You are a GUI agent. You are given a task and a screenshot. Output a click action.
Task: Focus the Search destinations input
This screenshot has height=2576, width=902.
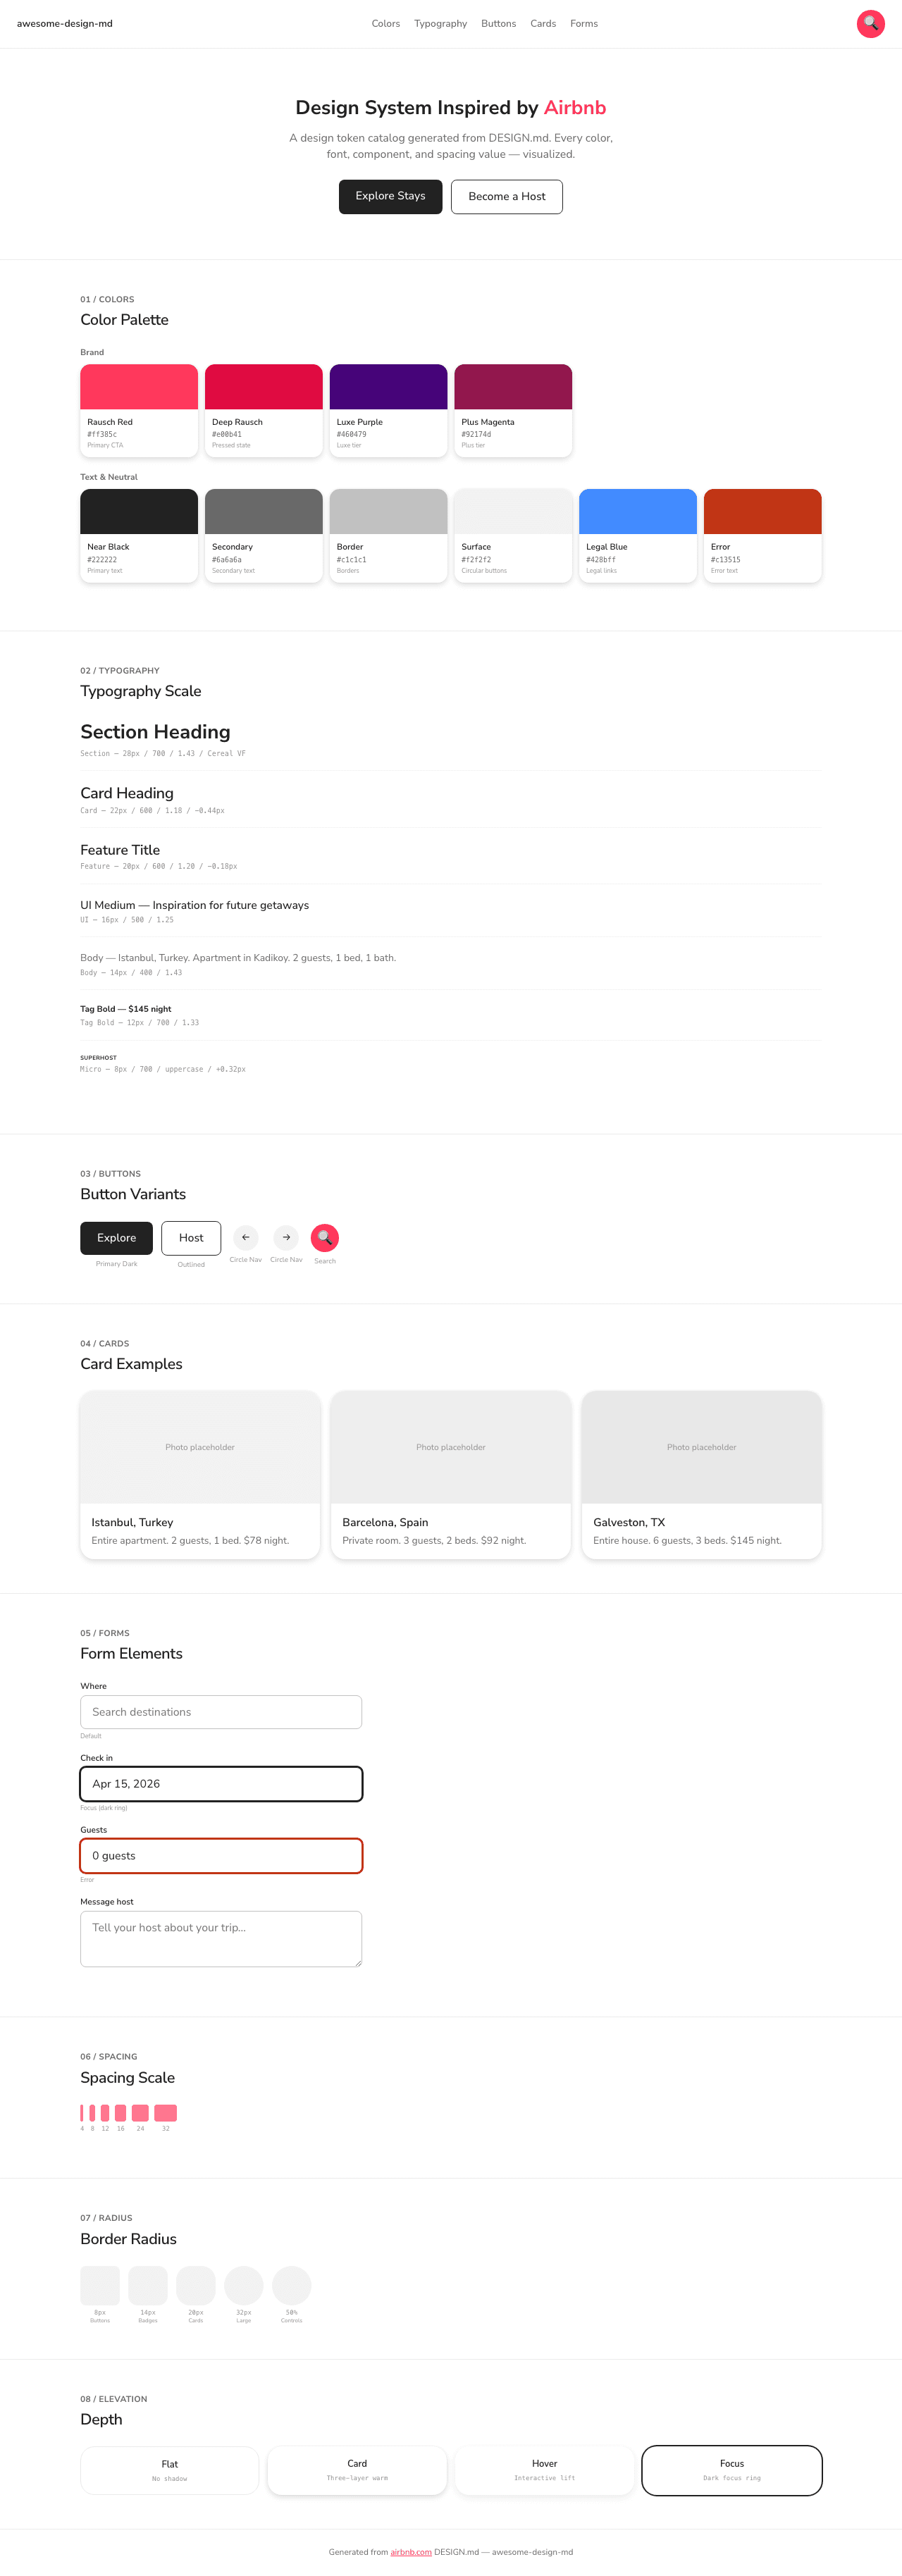(221, 1712)
